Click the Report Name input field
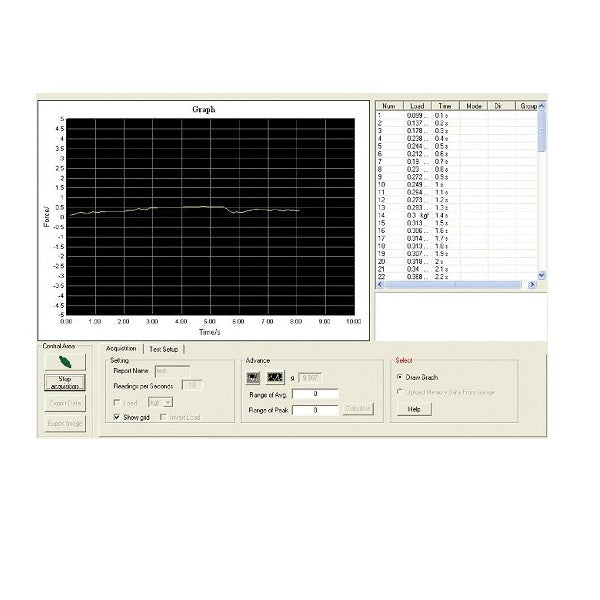 coord(173,371)
